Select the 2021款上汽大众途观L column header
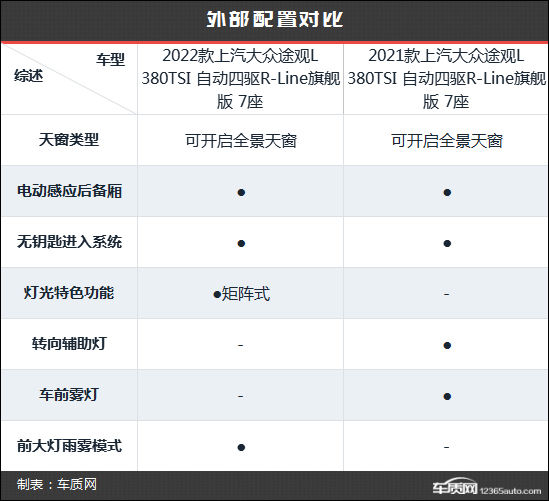Screen dimensions: 549x501 [446, 79]
